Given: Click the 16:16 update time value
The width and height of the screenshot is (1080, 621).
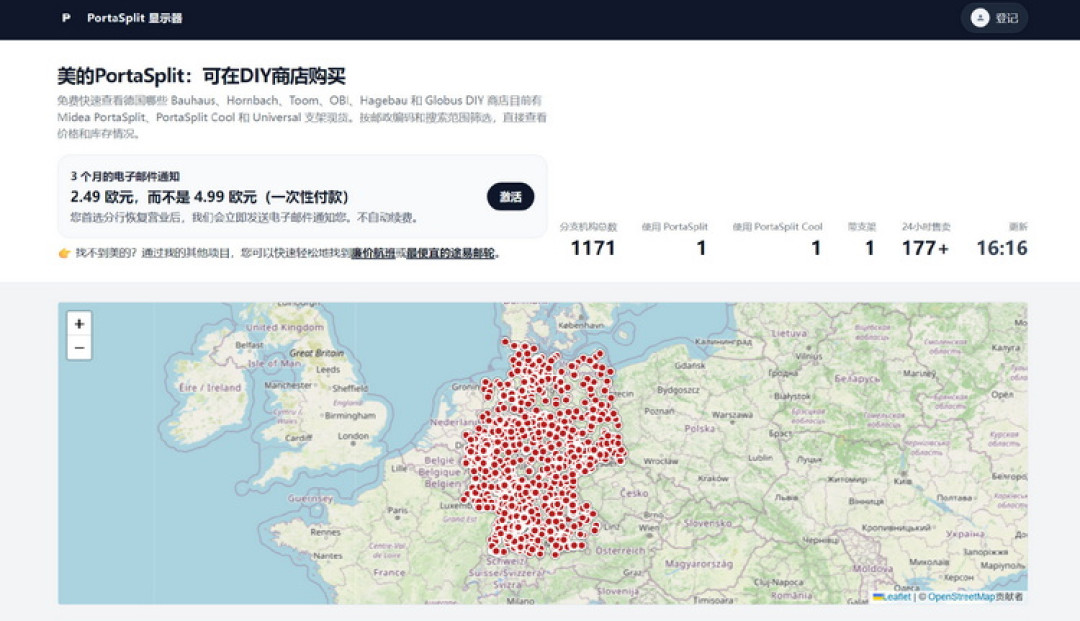Looking at the screenshot, I should point(1001,248).
